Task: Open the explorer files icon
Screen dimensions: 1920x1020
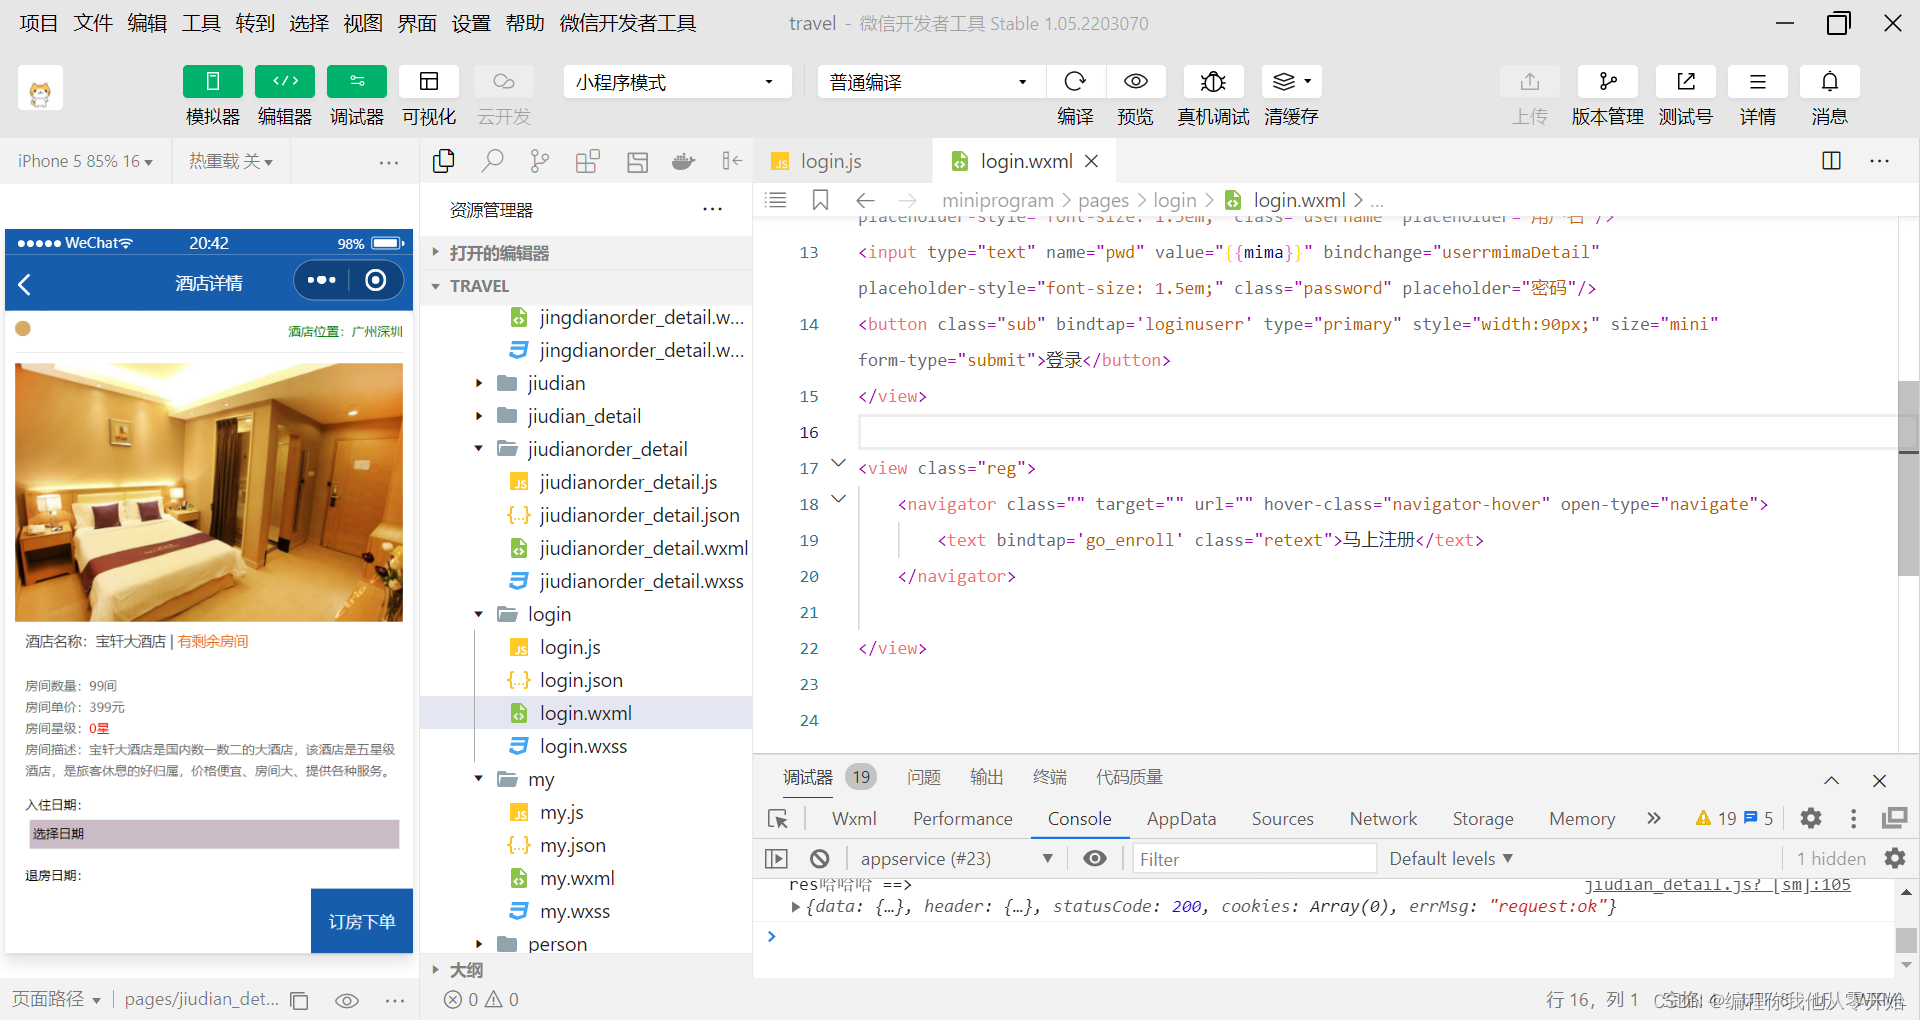Action: 443,161
